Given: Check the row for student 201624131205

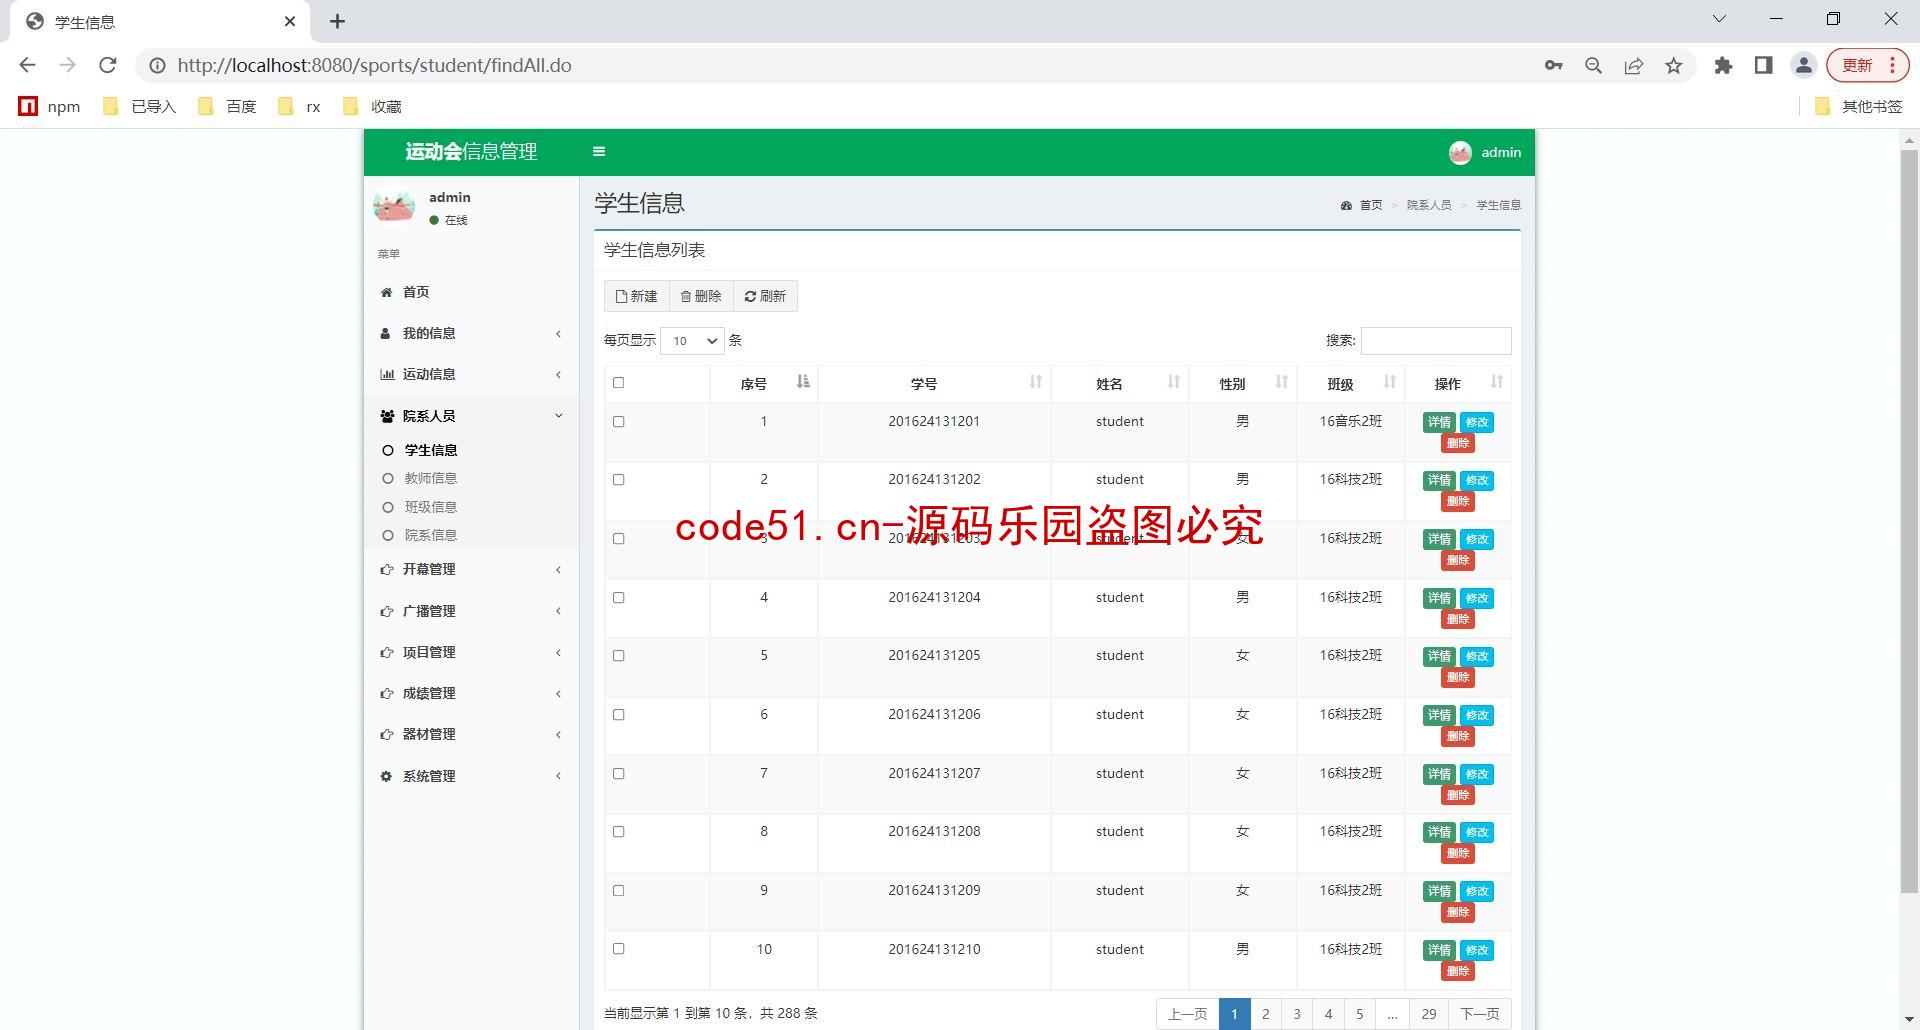Looking at the screenshot, I should point(618,655).
